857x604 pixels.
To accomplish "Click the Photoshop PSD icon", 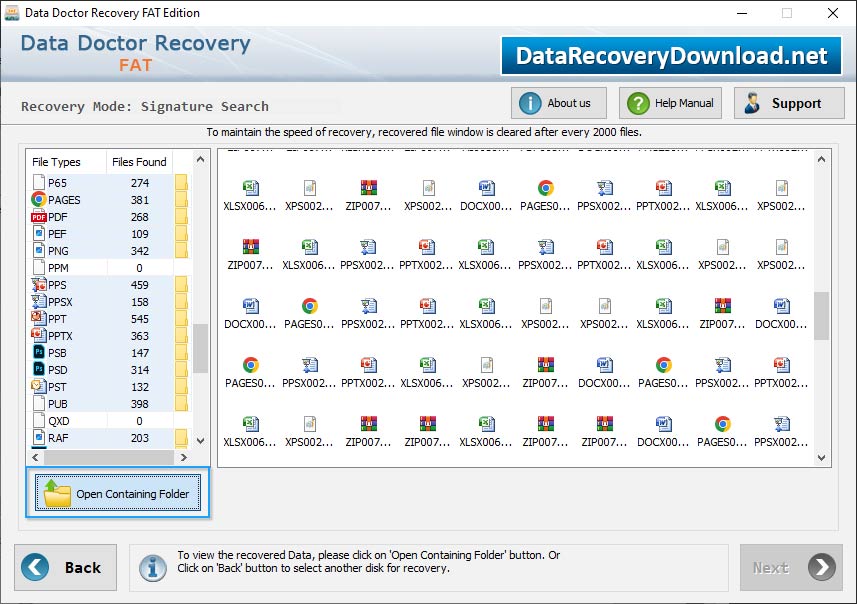I will click(x=39, y=369).
